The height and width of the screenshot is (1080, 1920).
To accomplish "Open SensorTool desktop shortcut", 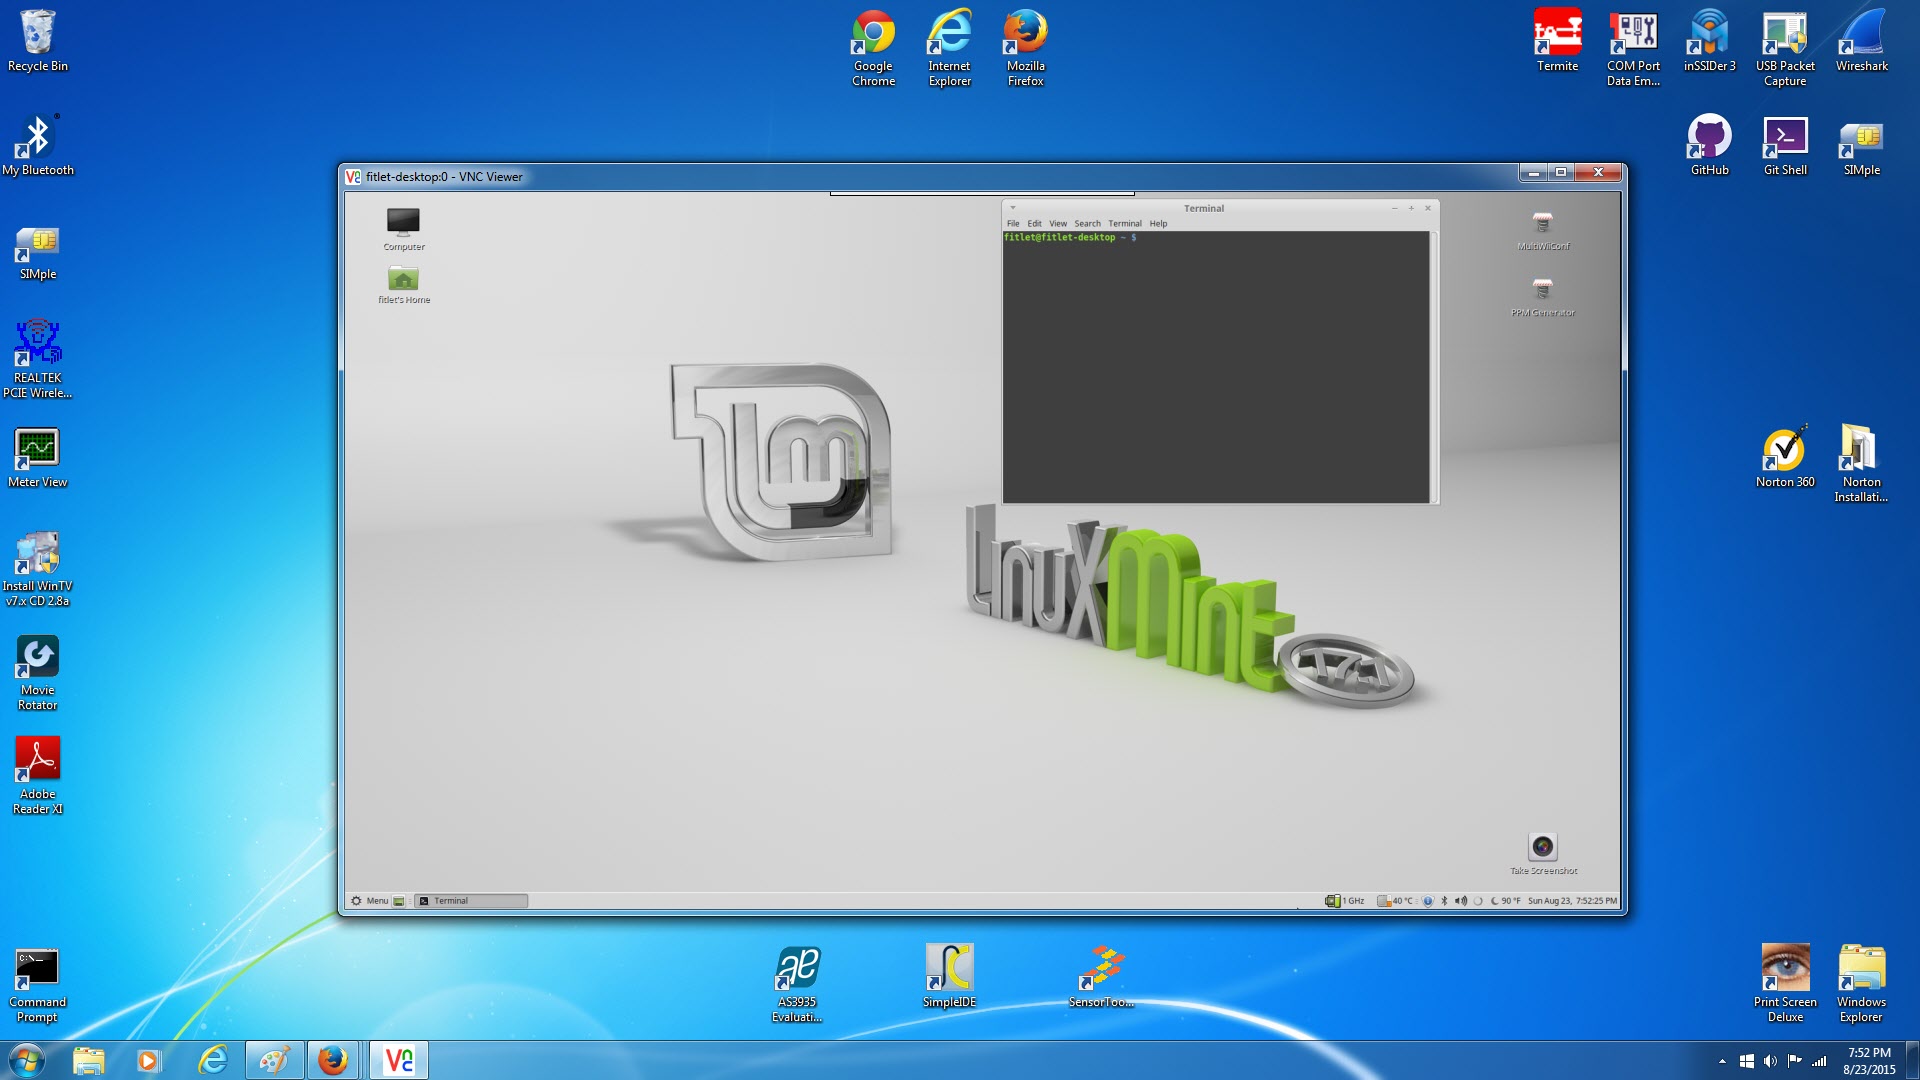I will click(1101, 977).
